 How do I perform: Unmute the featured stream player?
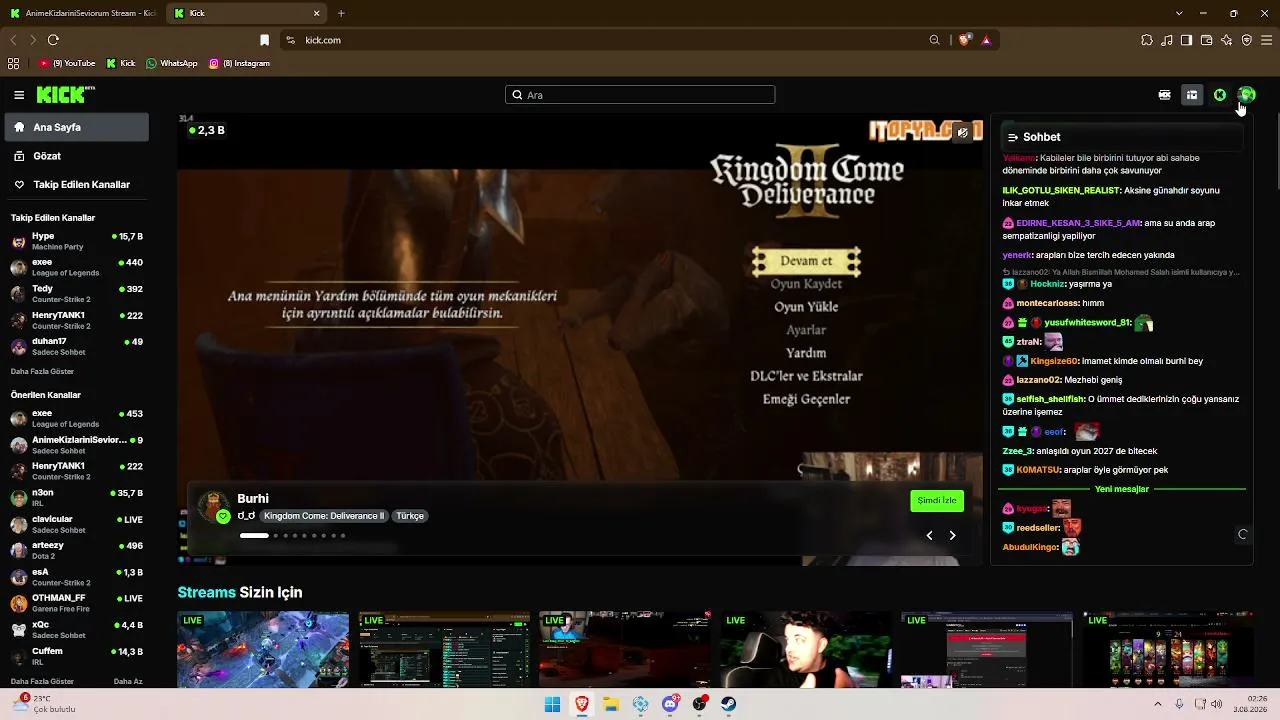[x=963, y=132]
